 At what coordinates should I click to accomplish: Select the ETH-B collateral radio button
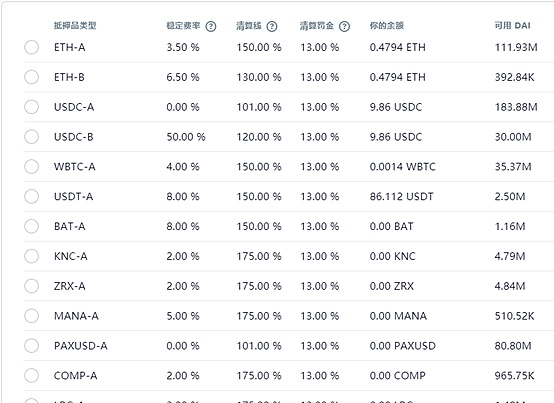[31, 77]
